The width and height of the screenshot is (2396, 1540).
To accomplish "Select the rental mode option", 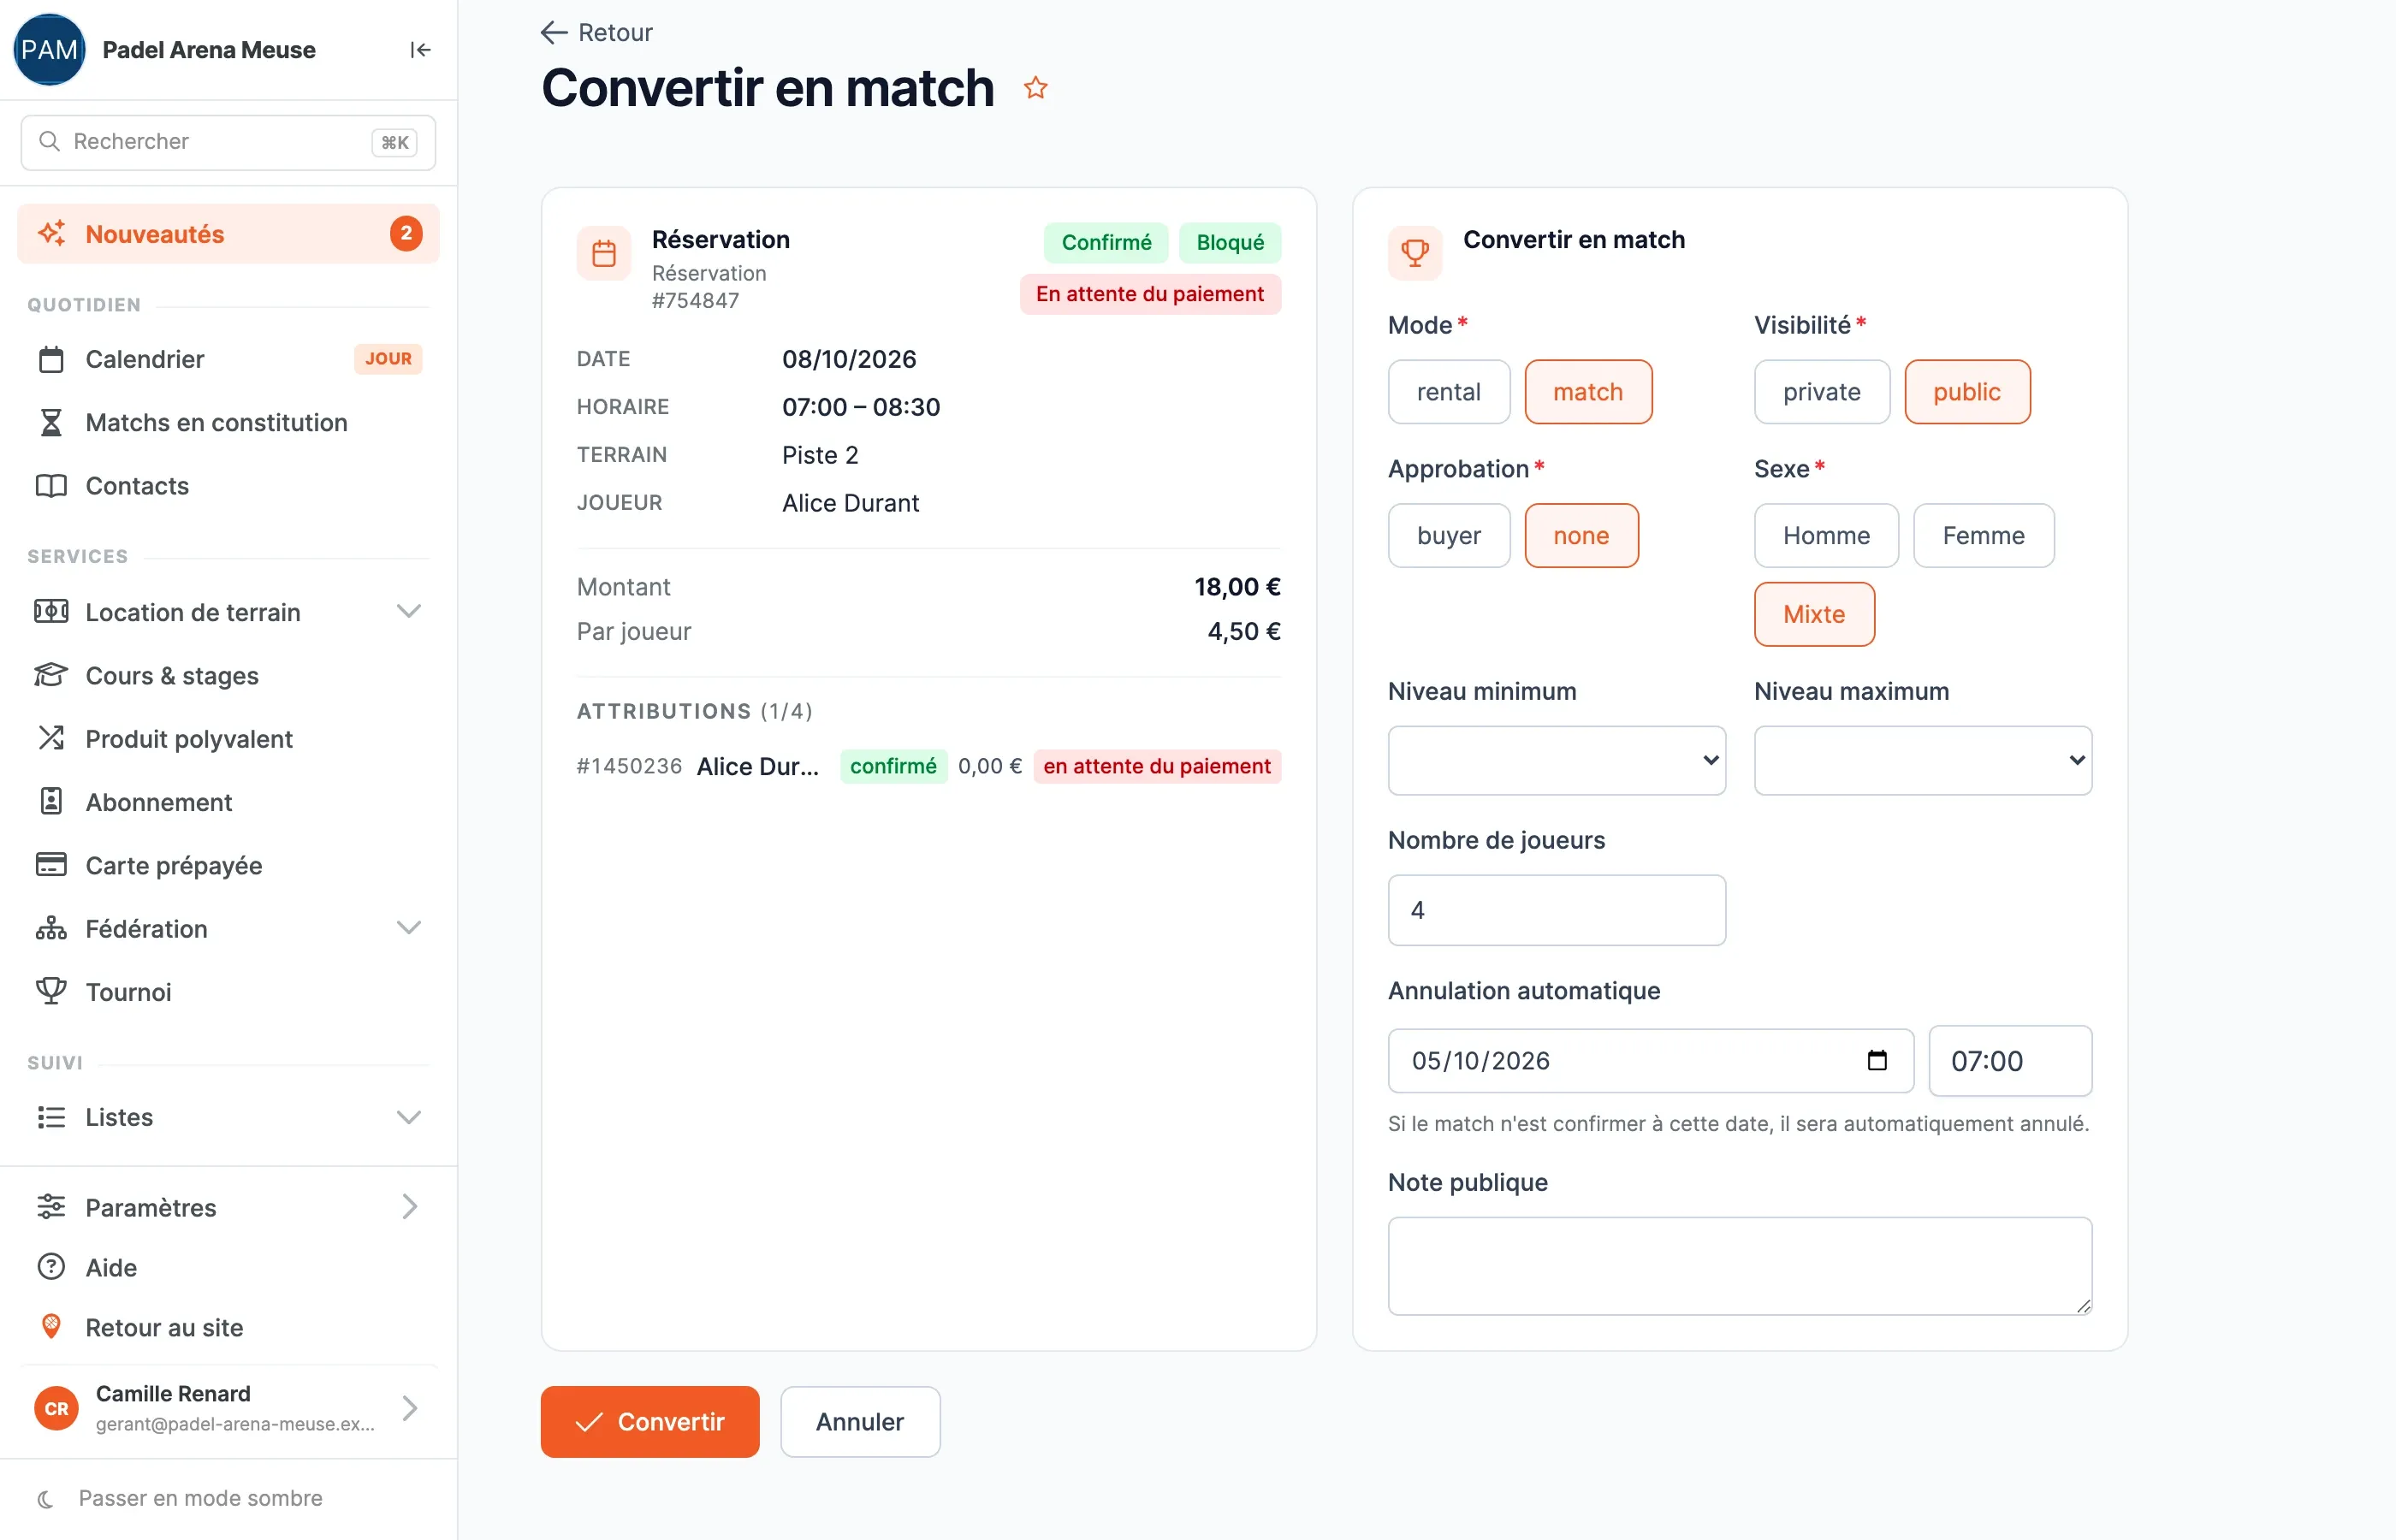I will tap(1449, 392).
